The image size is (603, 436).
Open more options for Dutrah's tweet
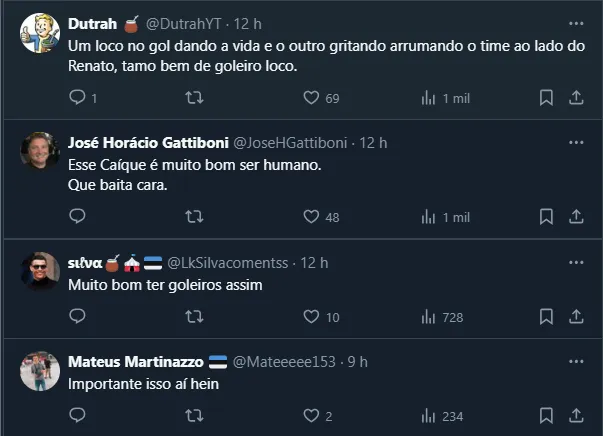coord(576,23)
